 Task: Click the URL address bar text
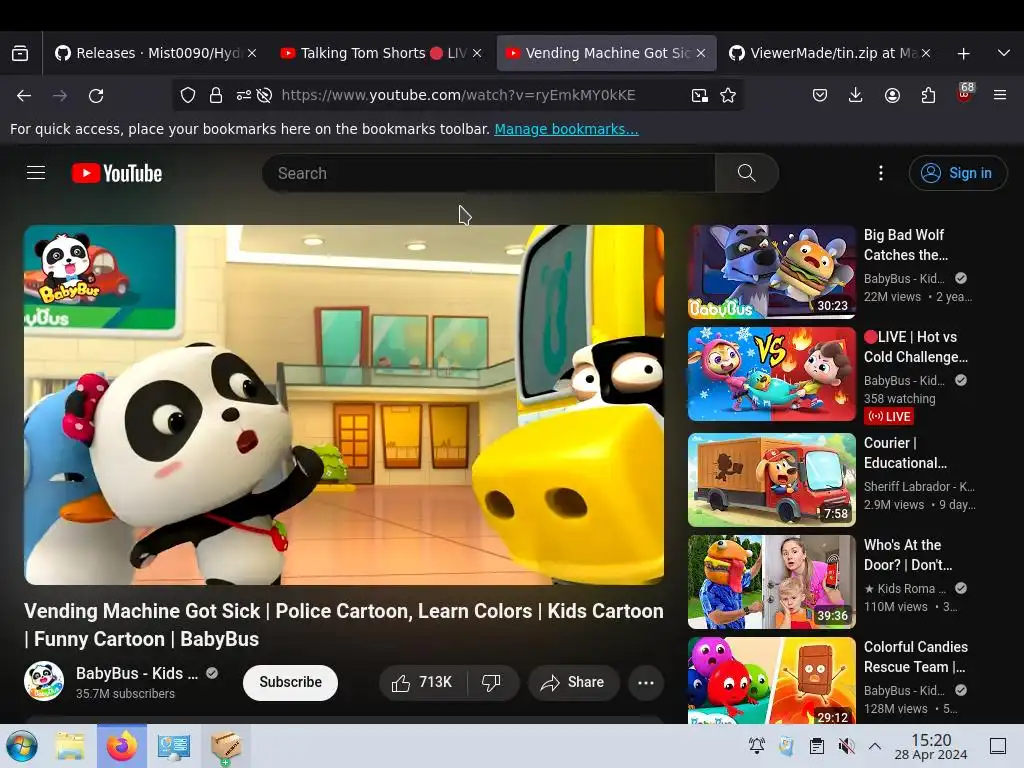(458, 95)
